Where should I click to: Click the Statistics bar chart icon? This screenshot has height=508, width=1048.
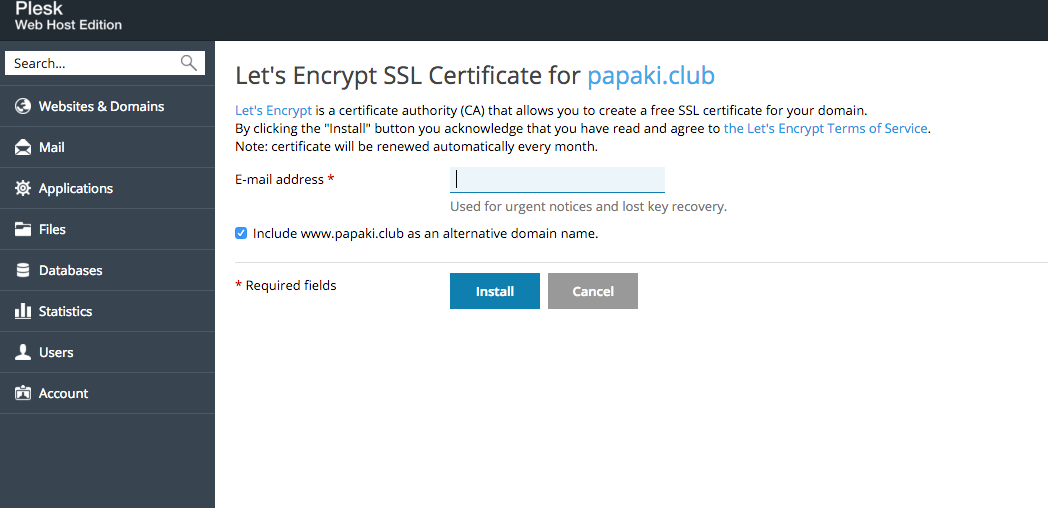(23, 311)
